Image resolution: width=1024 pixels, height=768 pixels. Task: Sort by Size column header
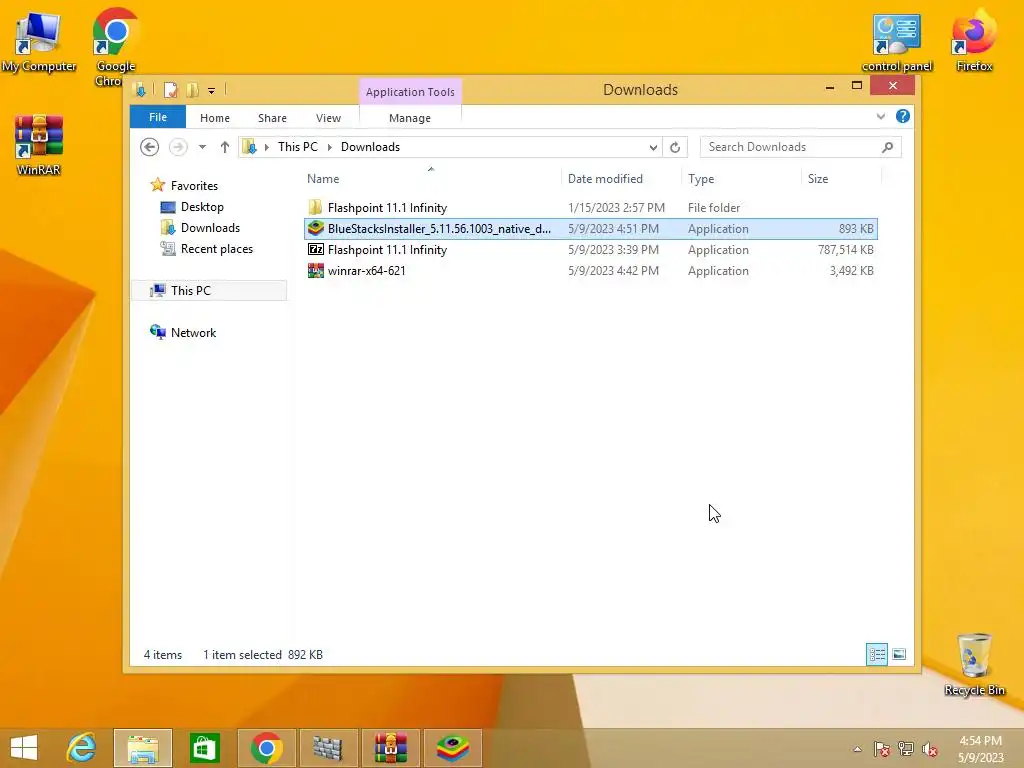(841, 178)
